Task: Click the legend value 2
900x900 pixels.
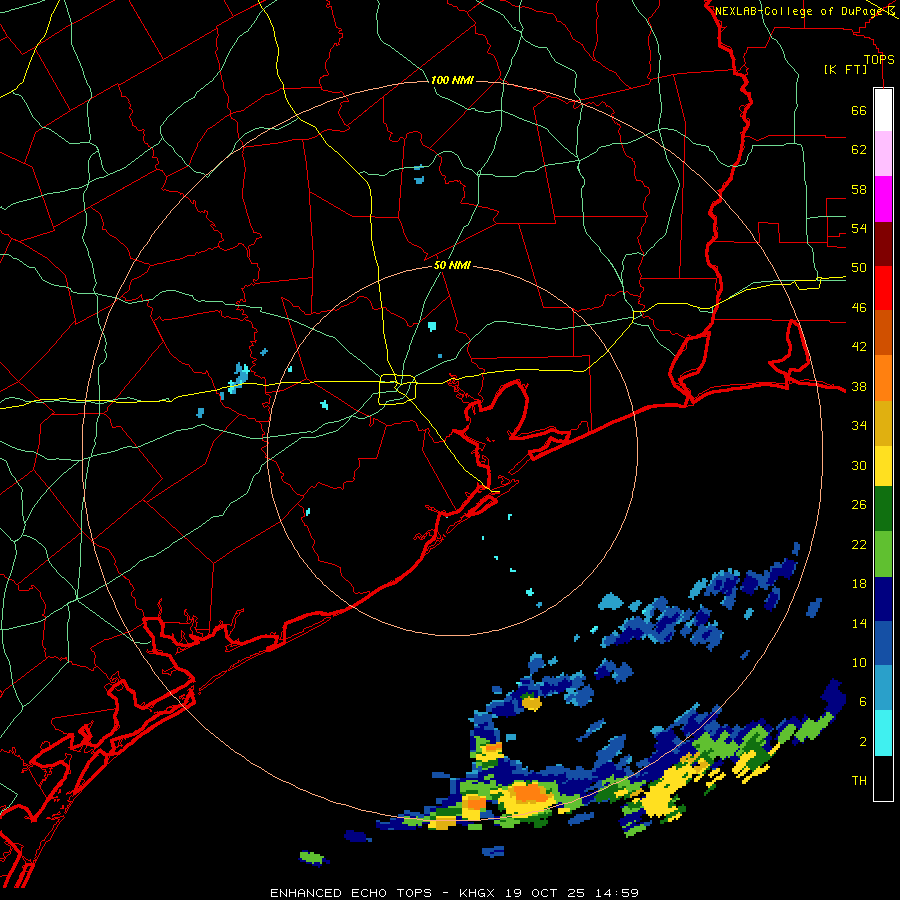Action: (863, 741)
